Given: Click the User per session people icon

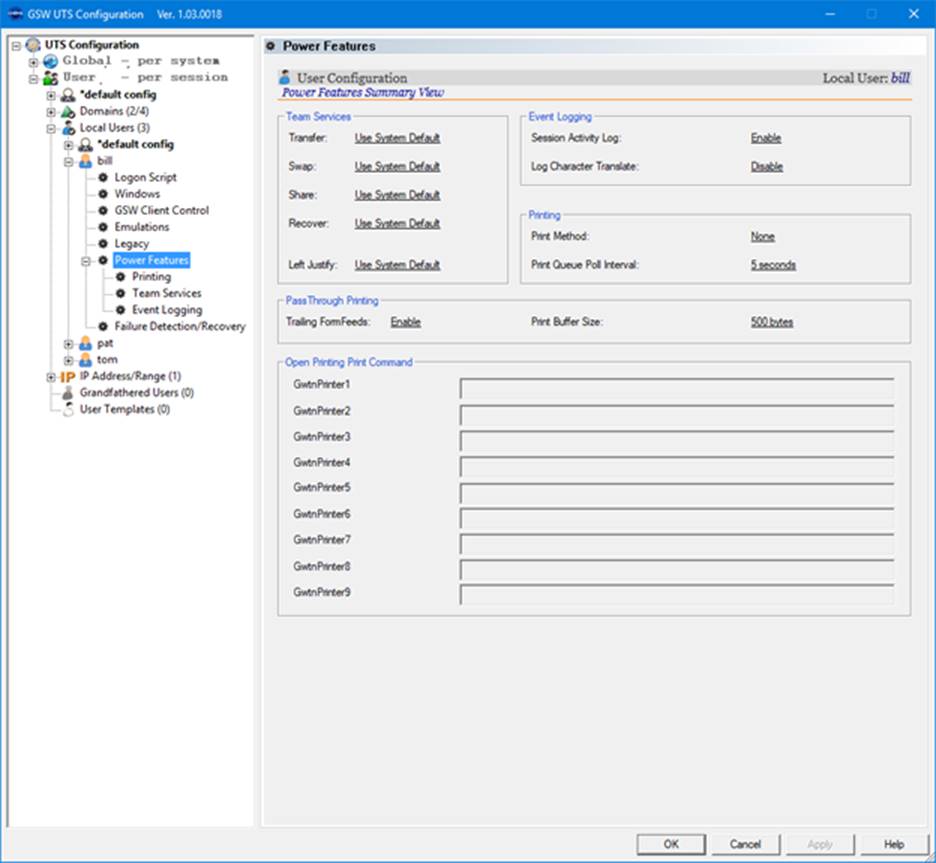Looking at the screenshot, I should (x=51, y=78).
